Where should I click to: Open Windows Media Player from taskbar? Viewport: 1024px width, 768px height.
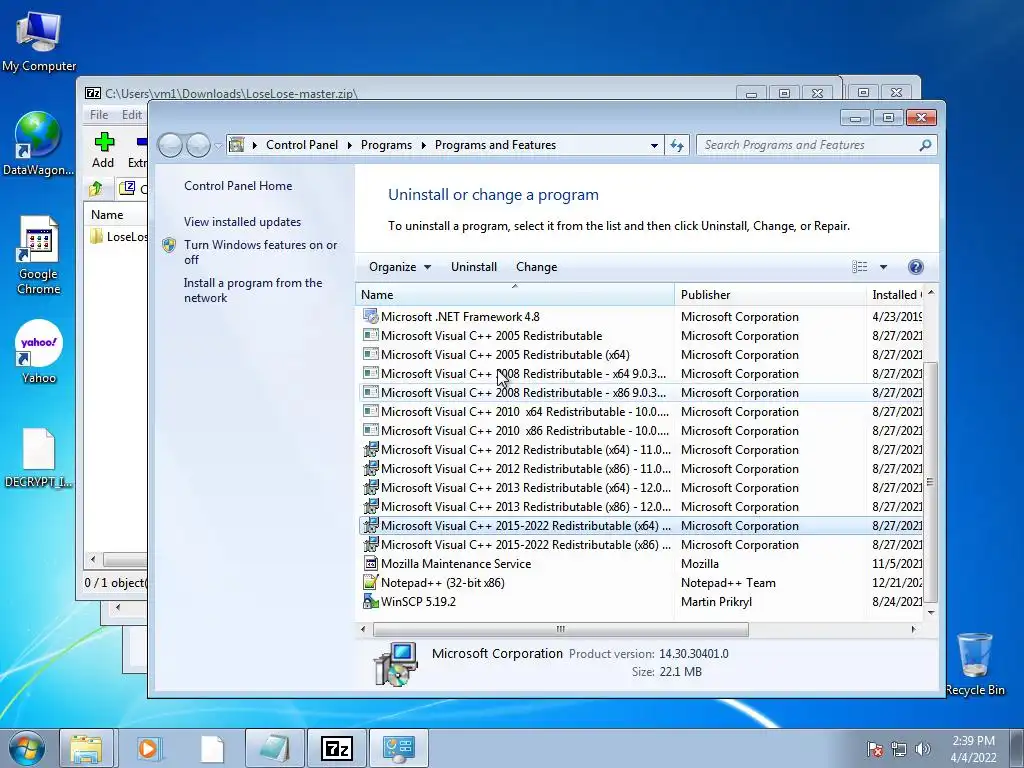(149, 748)
